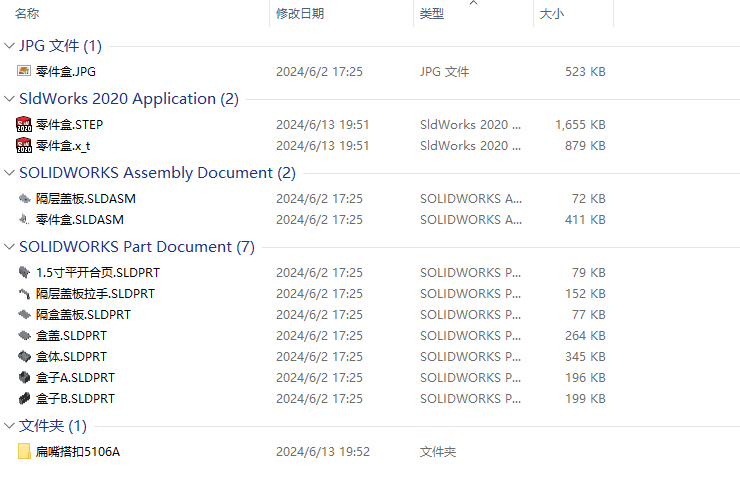Collapse the SOLIDWORKS Part Document group
Image resolution: width=740 pixels, height=480 pixels.
tap(9, 247)
